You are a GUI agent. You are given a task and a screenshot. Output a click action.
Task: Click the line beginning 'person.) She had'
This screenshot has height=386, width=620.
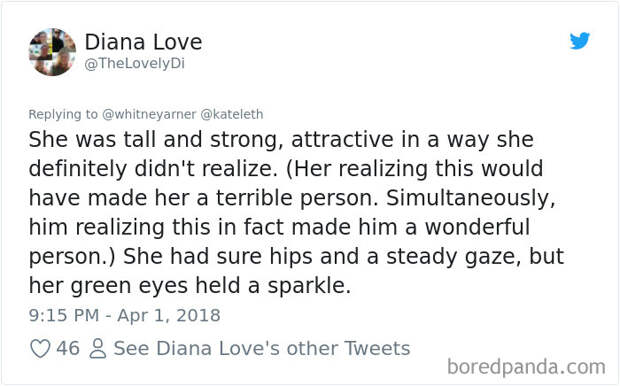coord(296,256)
